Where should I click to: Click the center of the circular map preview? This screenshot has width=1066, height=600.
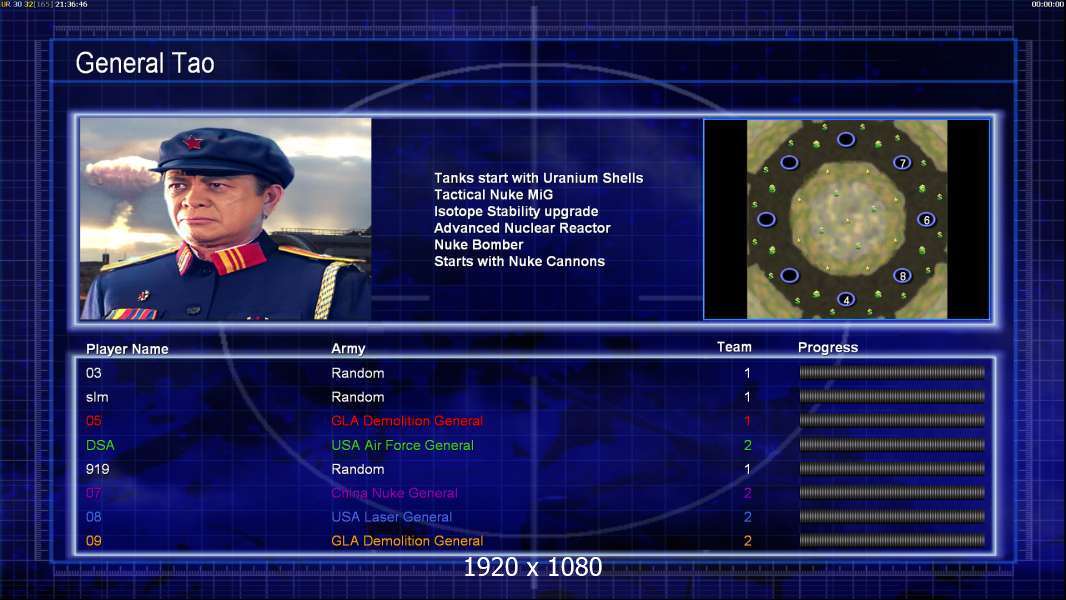click(847, 219)
